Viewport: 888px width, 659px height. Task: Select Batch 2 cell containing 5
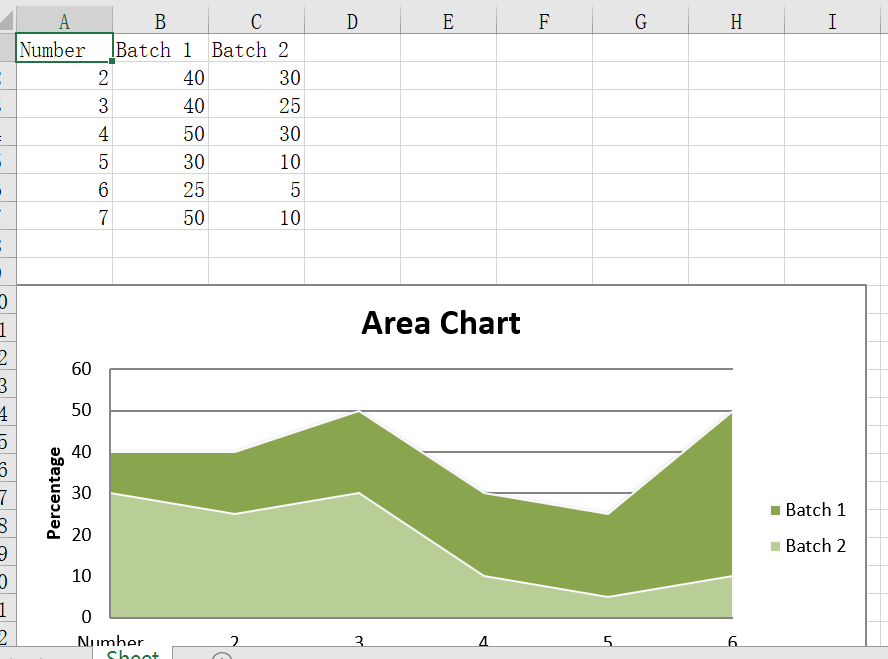click(257, 188)
